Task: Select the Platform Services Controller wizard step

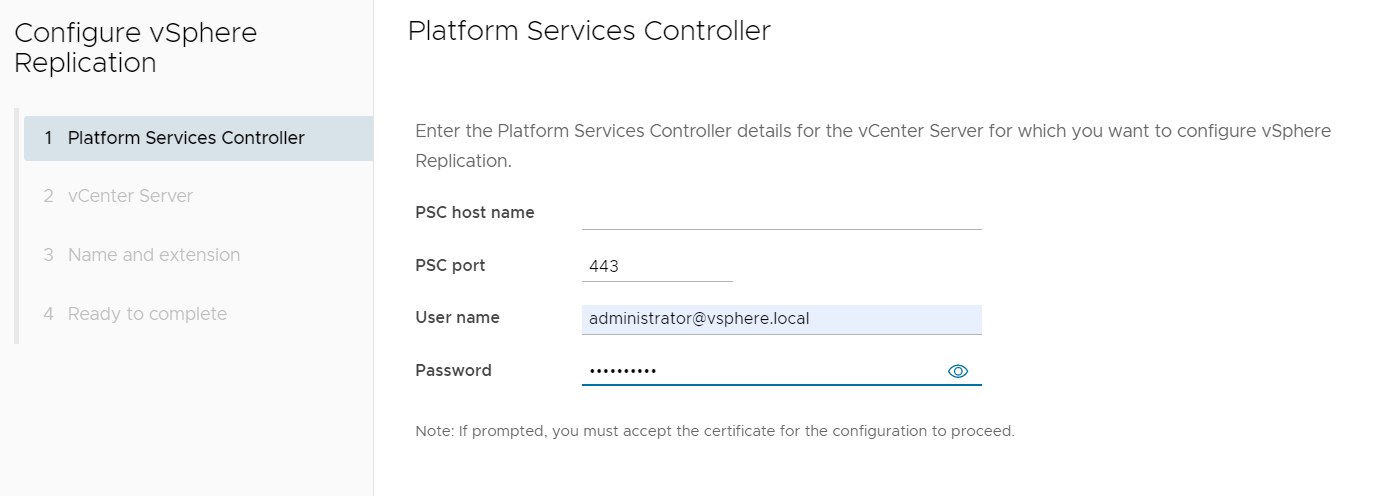Action: coord(186,138)
